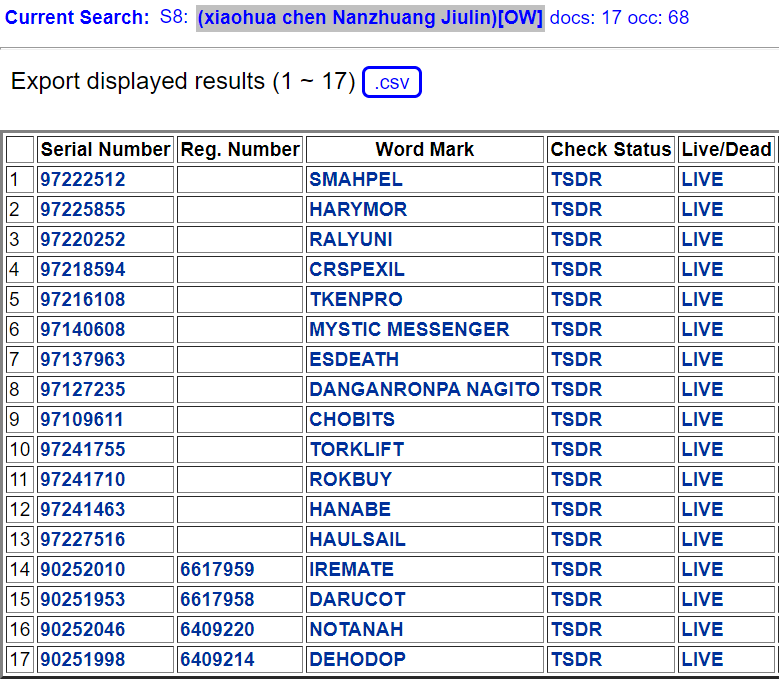The width and height of the screenshot is (779, 689).
Task: Open serial number 97227516
Action: tap(82, 539)
